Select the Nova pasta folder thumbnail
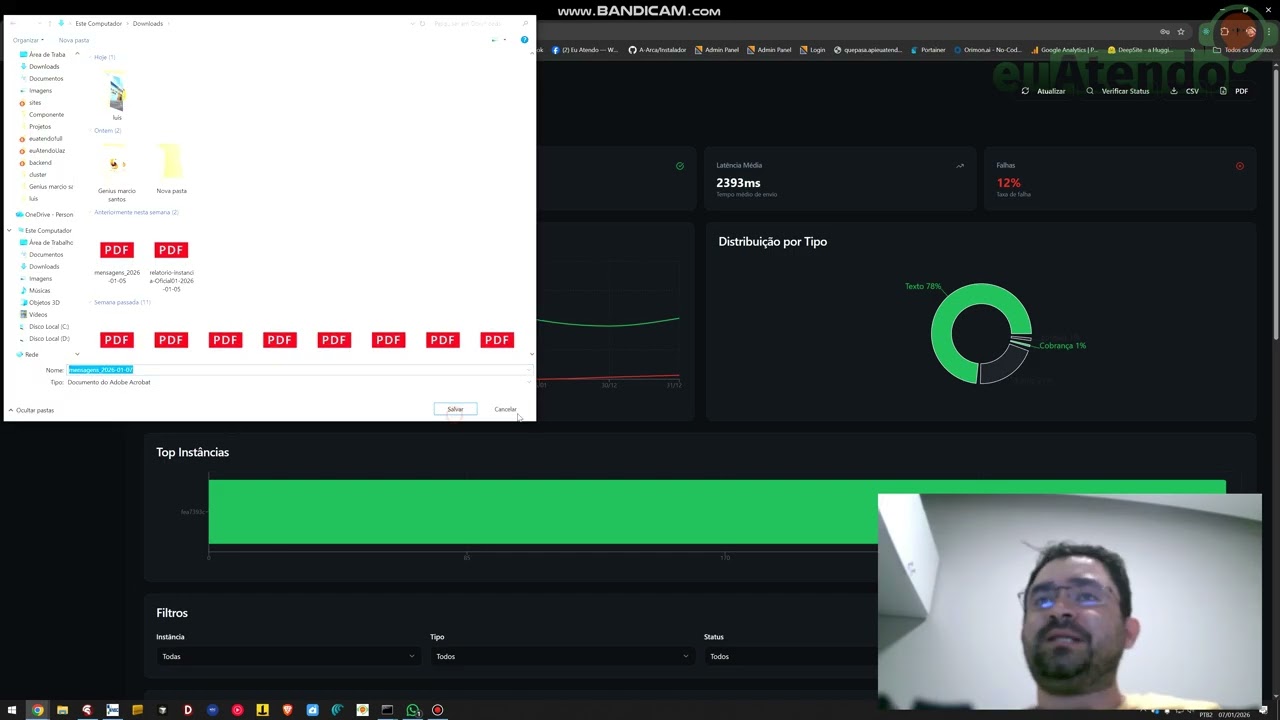This screenshot has height=720, width=1280. (171, 169)
